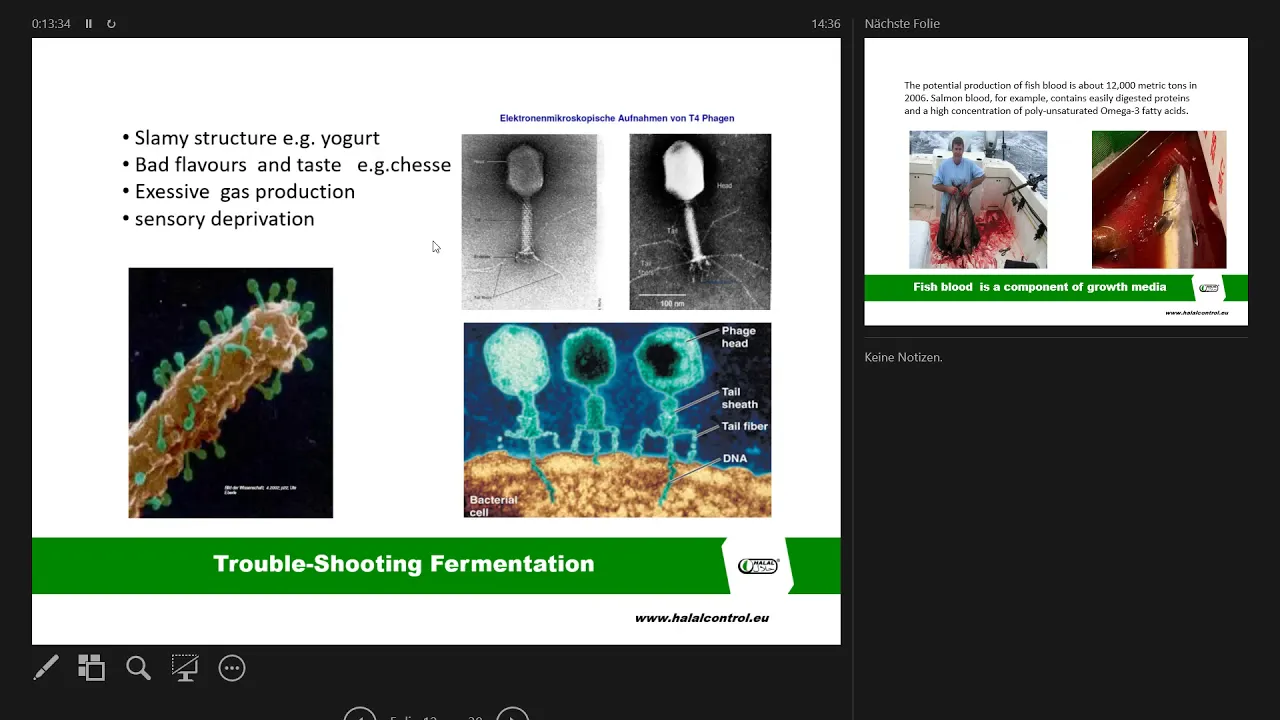The height and width of the screenshot is (720, 1280).
Task: Click the www.halalcontrol.eu link in next-slide preview
Action: pos(1196,313)
